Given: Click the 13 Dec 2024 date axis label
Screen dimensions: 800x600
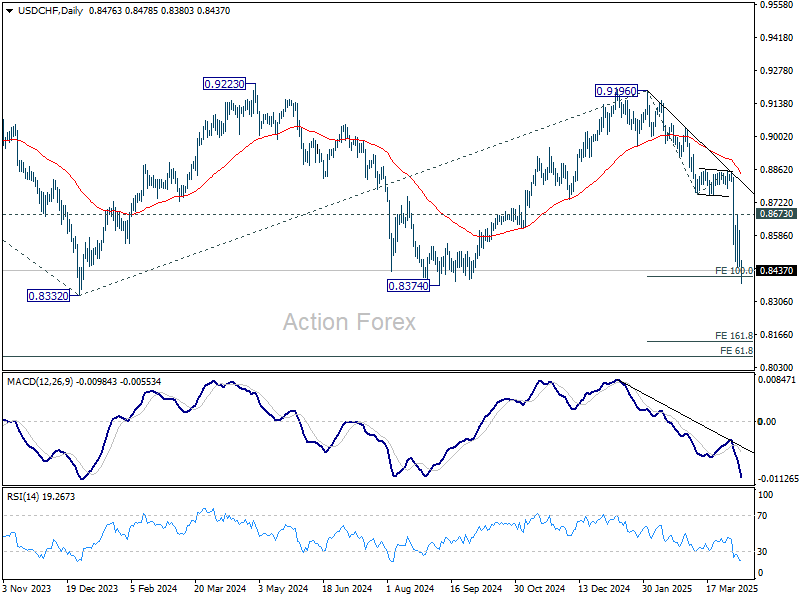Looking at the screenshot, I should pos(605,588).
